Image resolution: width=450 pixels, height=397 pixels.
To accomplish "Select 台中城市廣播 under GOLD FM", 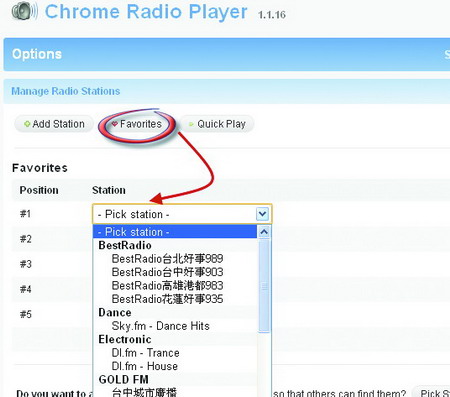I will pyautogui.click(x=144, y=392).
